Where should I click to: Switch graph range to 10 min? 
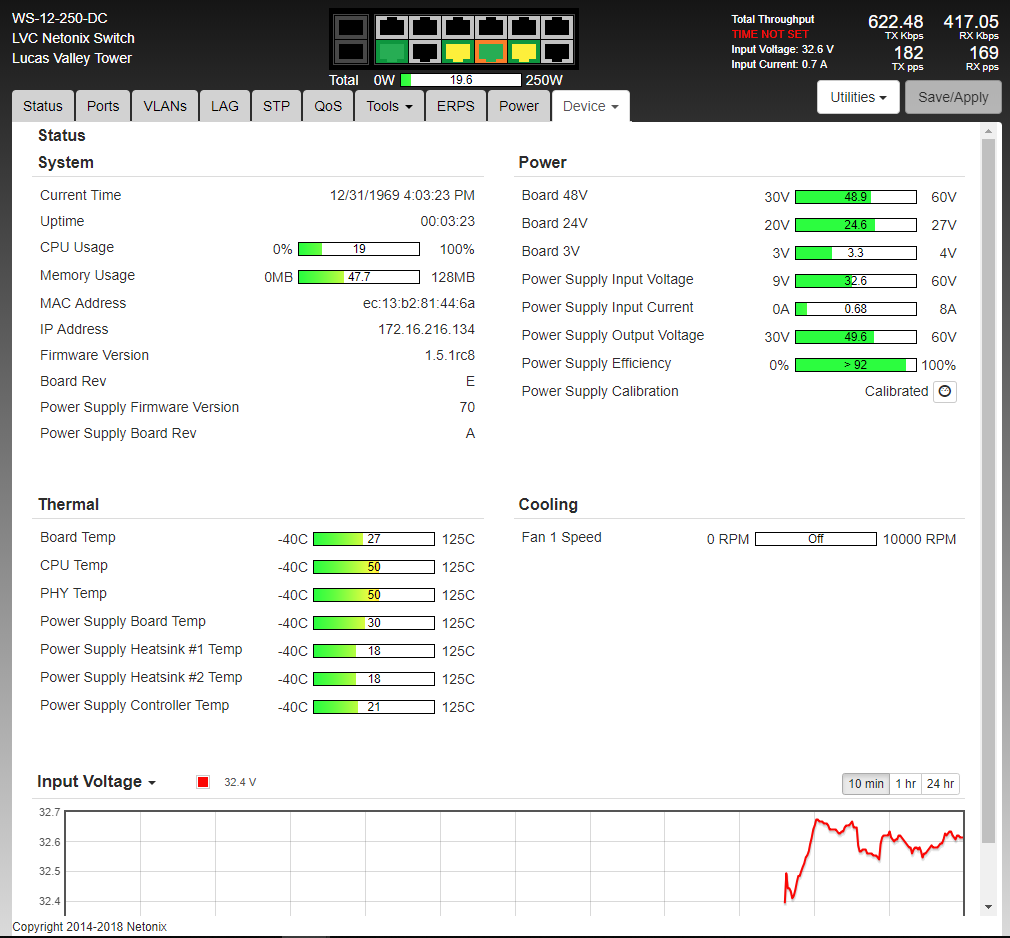(x=866, y=784)
